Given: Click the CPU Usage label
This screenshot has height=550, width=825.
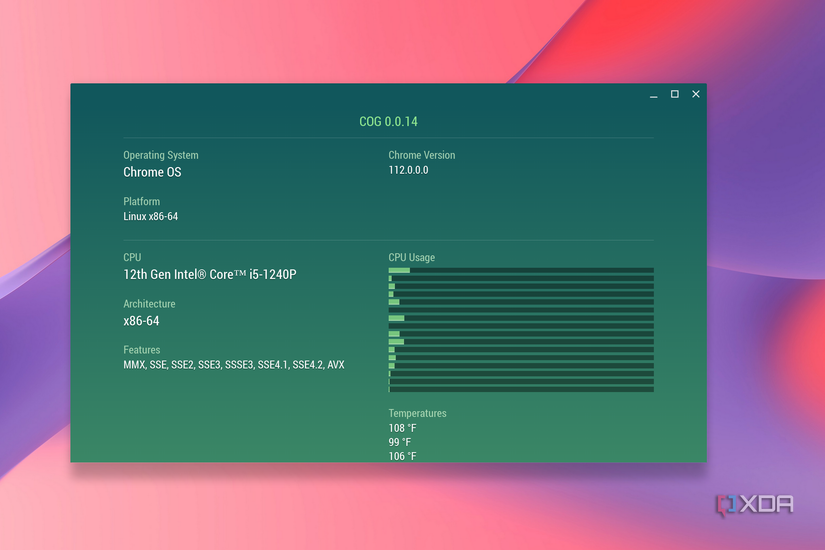Looking at the screenshot, I should (x=411, y=257).
